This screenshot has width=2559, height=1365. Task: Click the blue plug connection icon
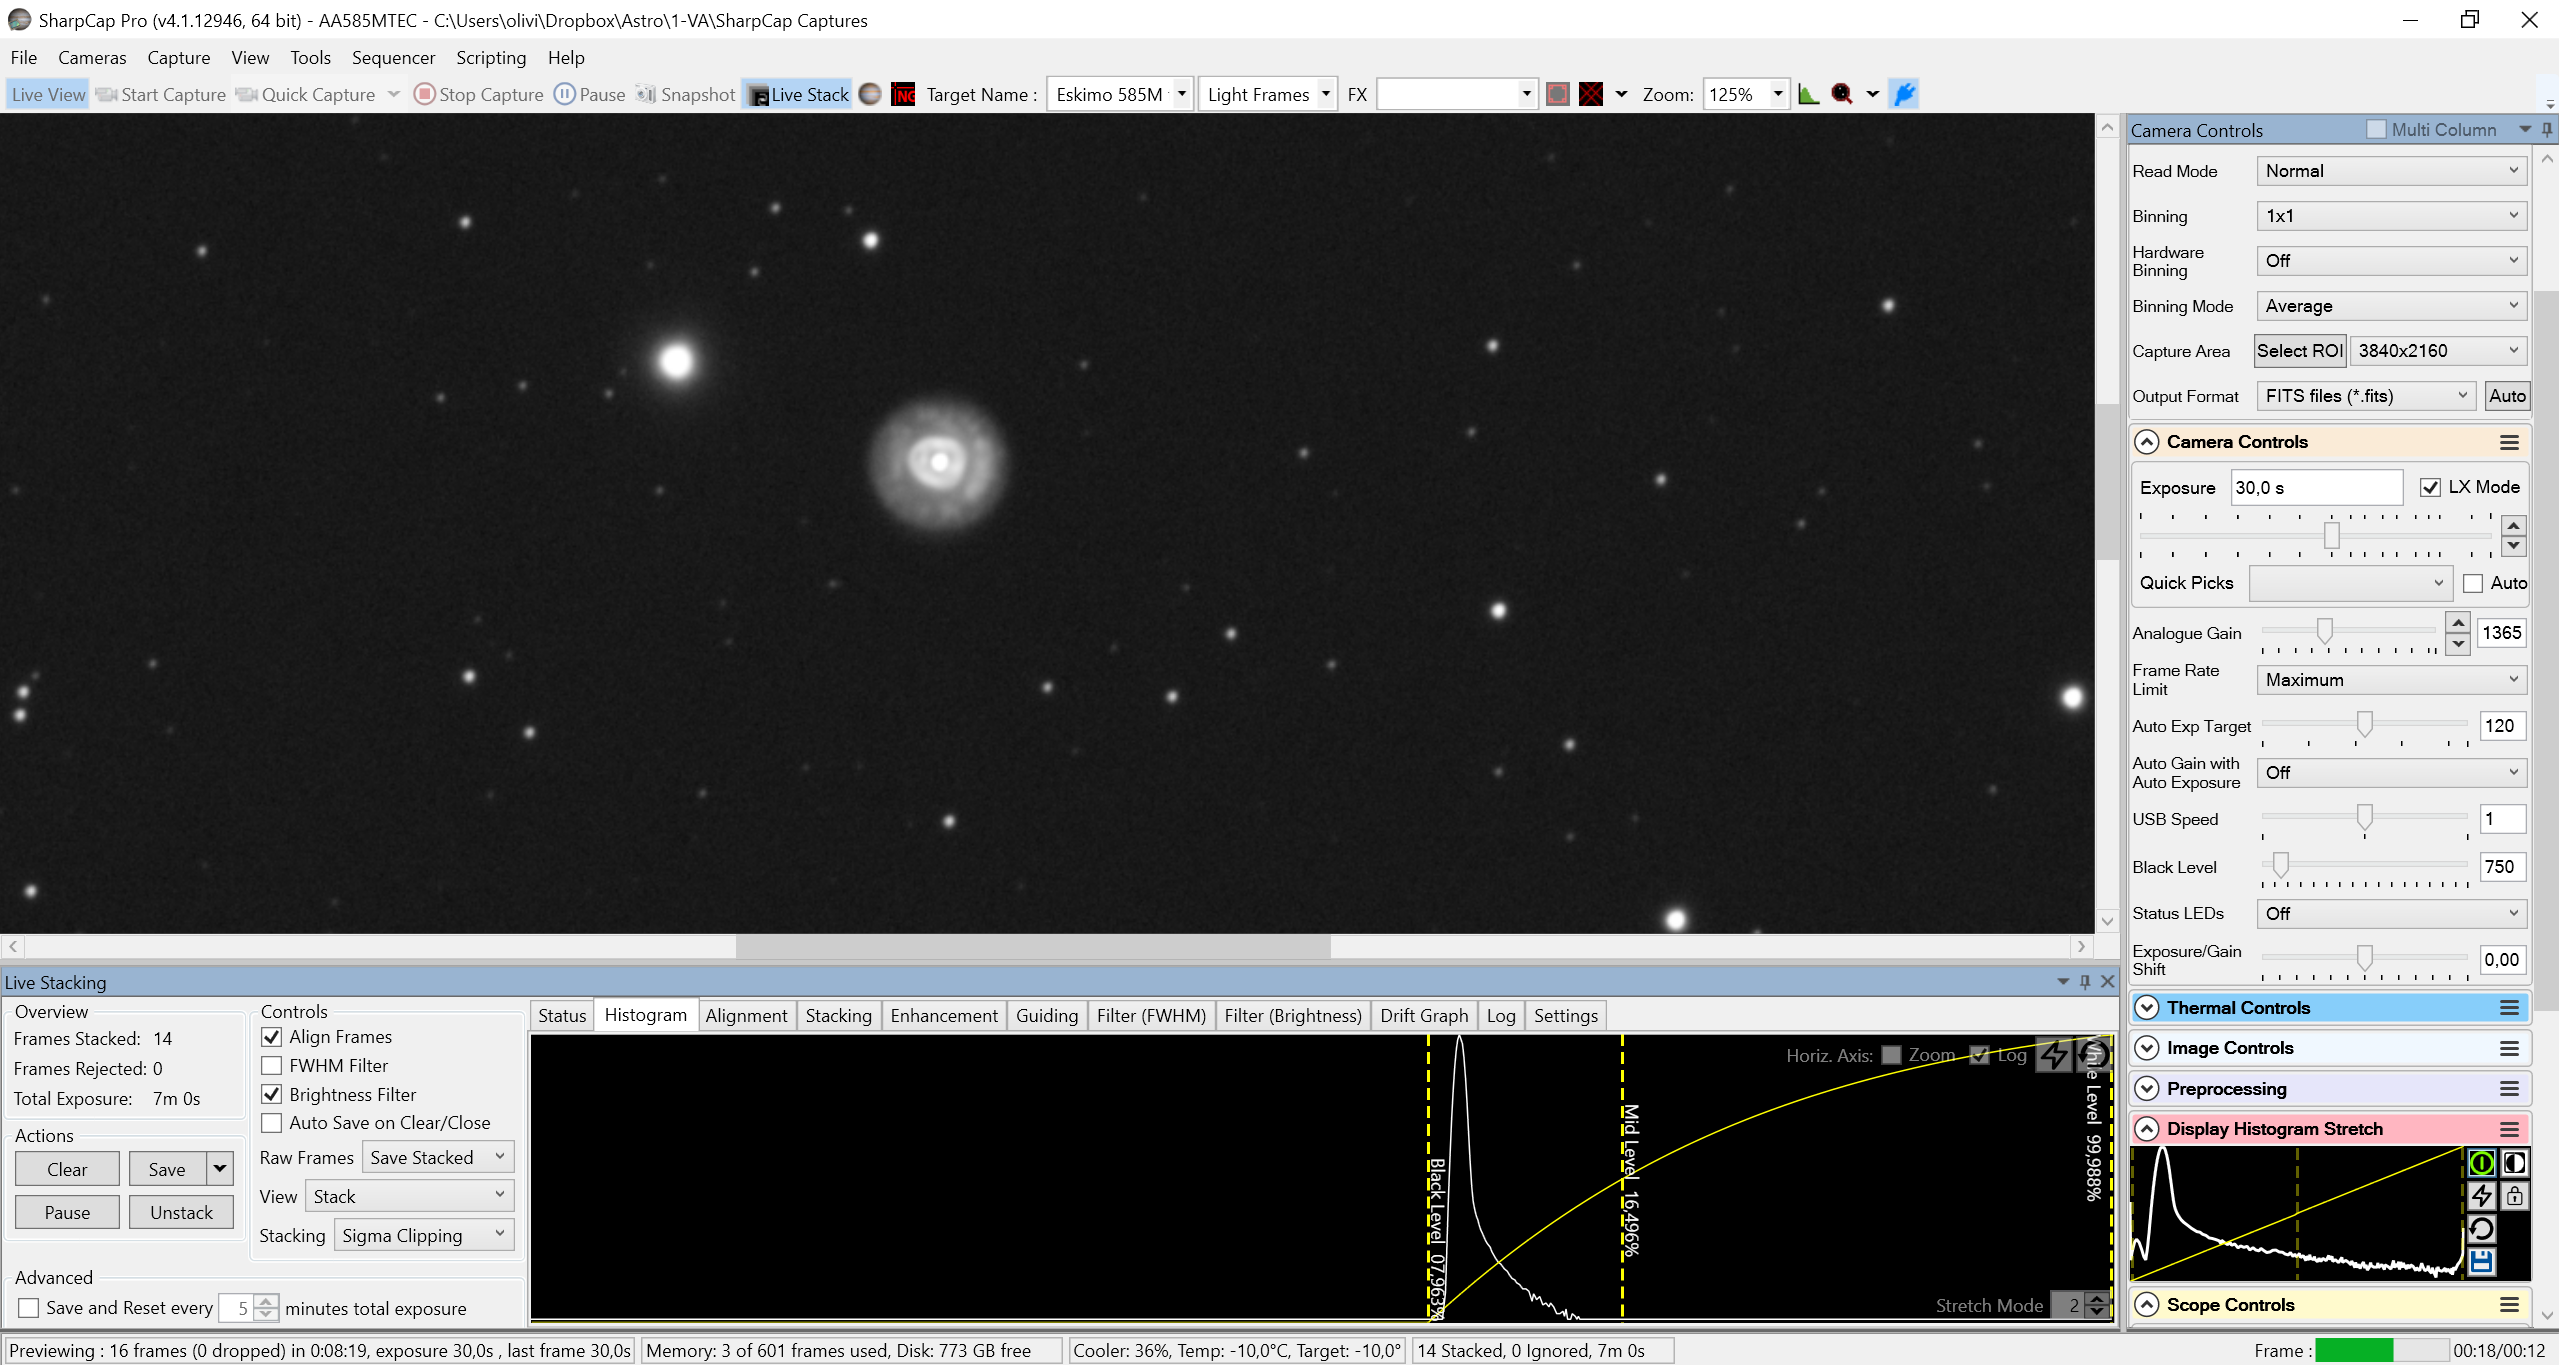1905,94
